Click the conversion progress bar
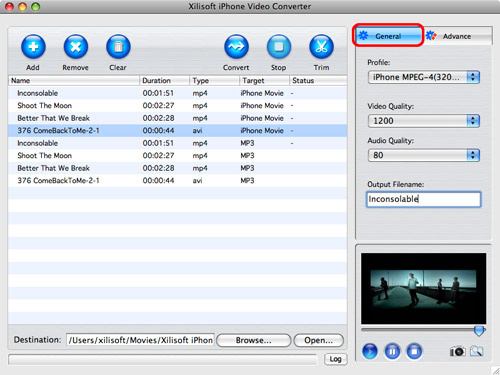The image size is (500, 375). 163,360
